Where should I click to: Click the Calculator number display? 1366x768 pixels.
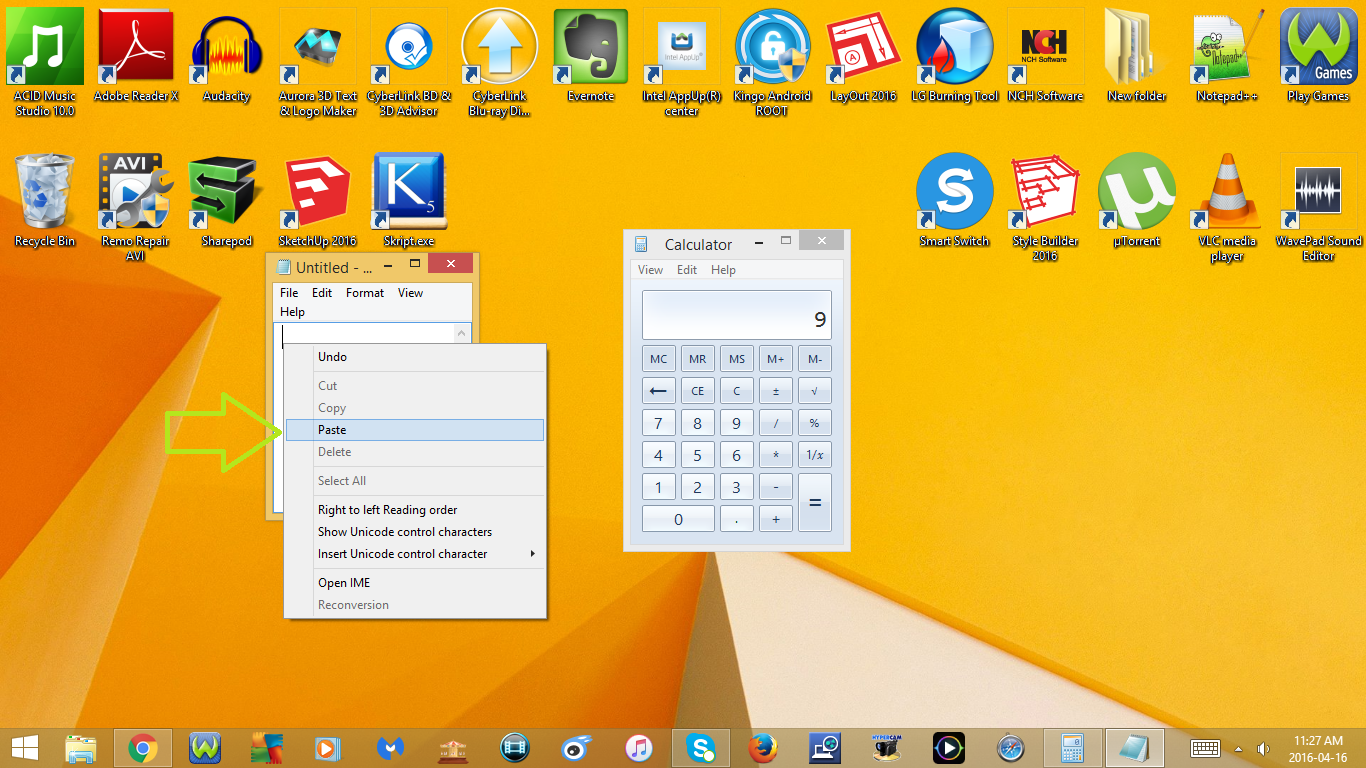coord(737,315)
